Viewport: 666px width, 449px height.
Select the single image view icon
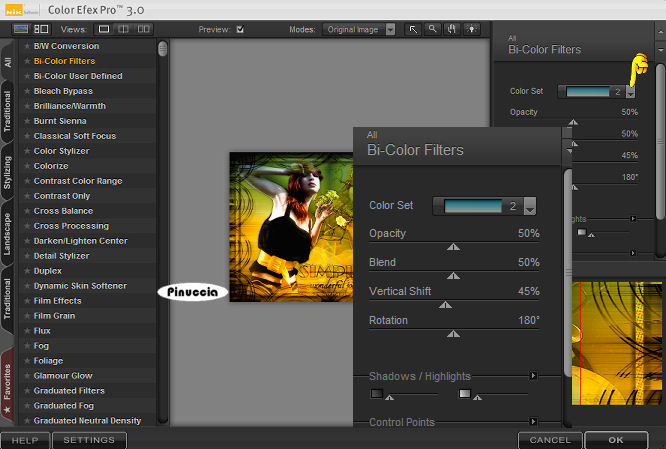pos(104,29)
